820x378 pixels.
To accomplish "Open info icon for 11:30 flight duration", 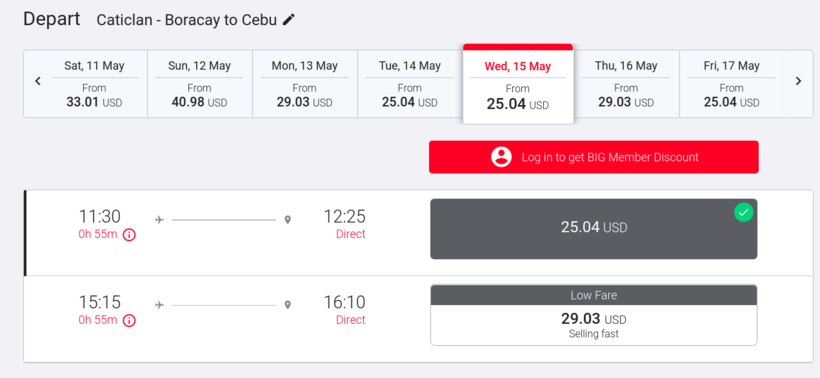I will coord(129,235).
